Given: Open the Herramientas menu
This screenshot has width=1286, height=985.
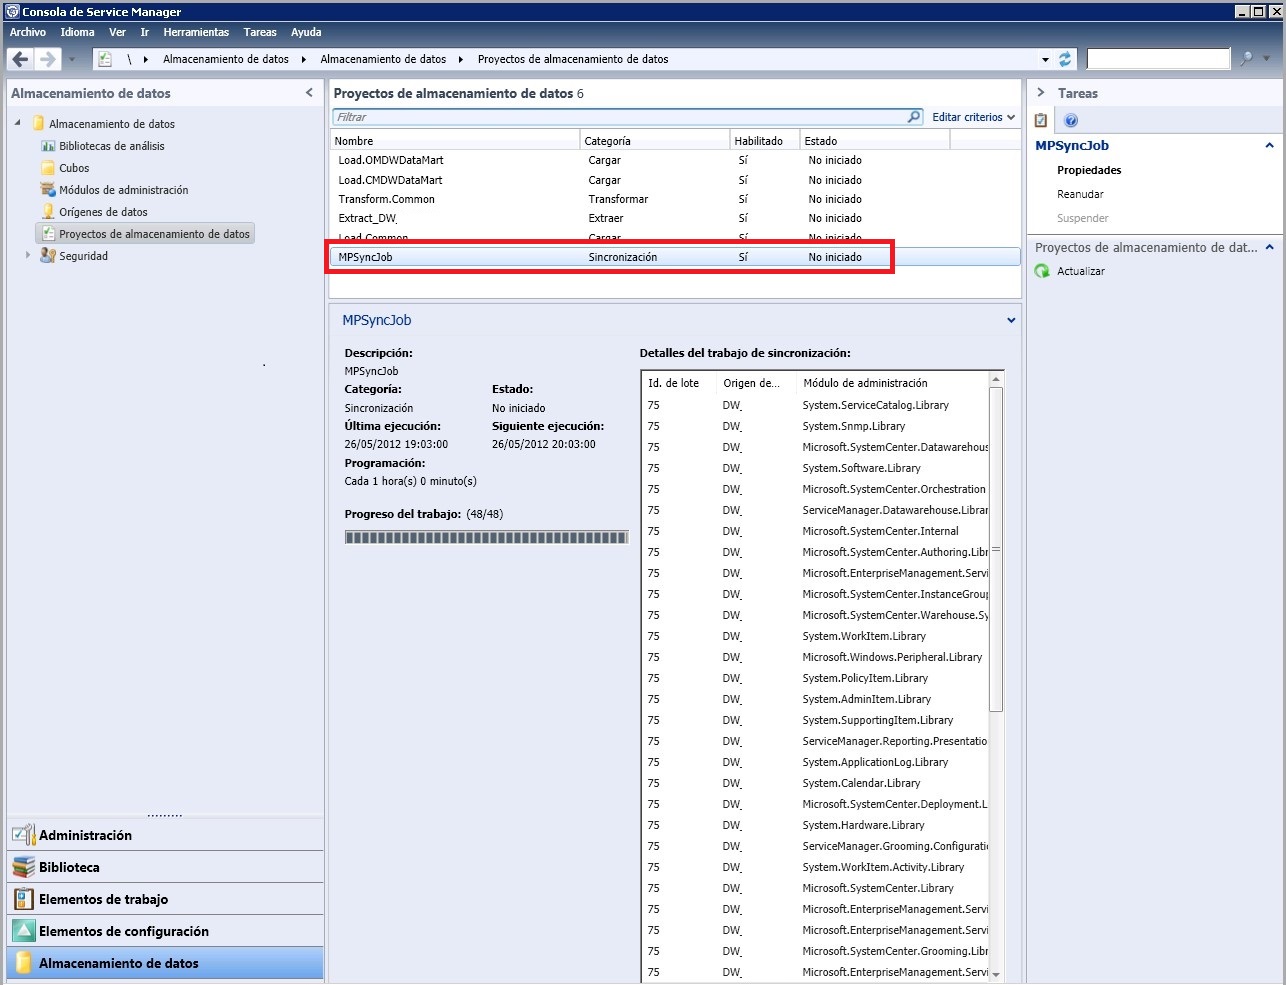Looking at the screenshot, I should pos(196,32).
